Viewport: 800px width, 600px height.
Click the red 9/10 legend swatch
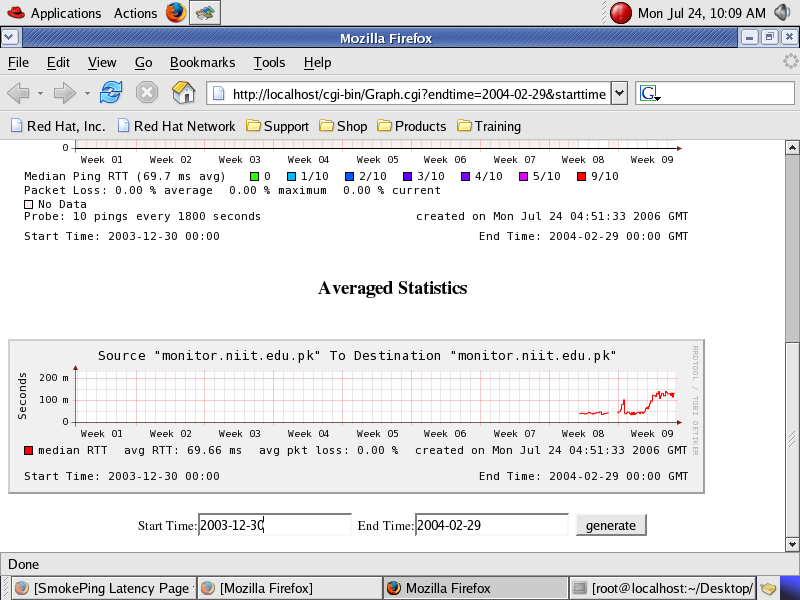[x=581, y=176]
